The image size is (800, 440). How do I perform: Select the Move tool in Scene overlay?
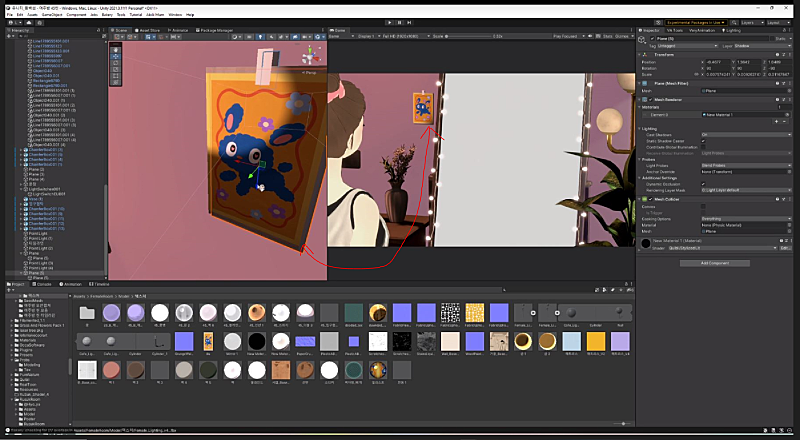pos(114,55)
